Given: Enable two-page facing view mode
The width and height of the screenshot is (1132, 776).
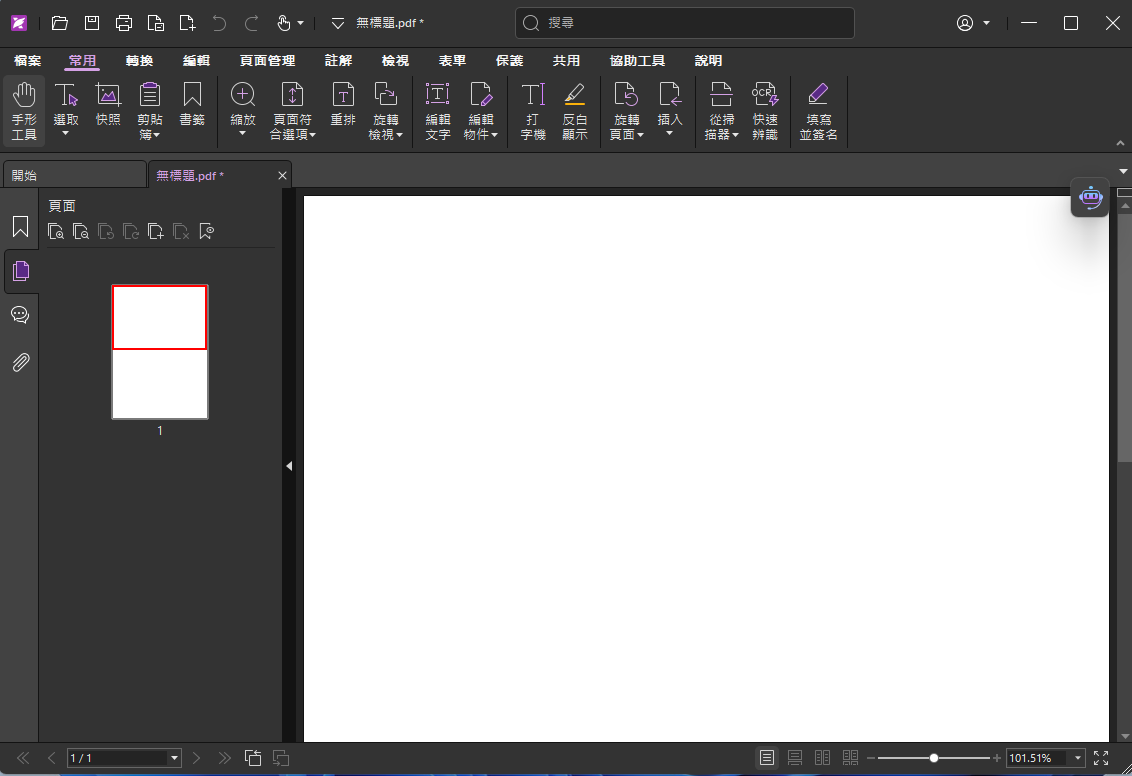Looking at the screenshot, I should (823, 758).
